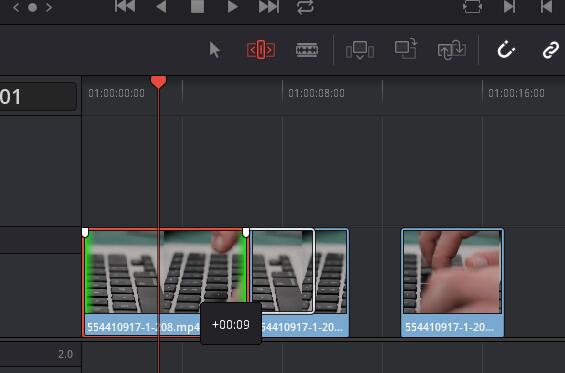Screen dimensions: 565x373
Task: Select the arrow Selection Mode tool
Action: click(214, 50)
